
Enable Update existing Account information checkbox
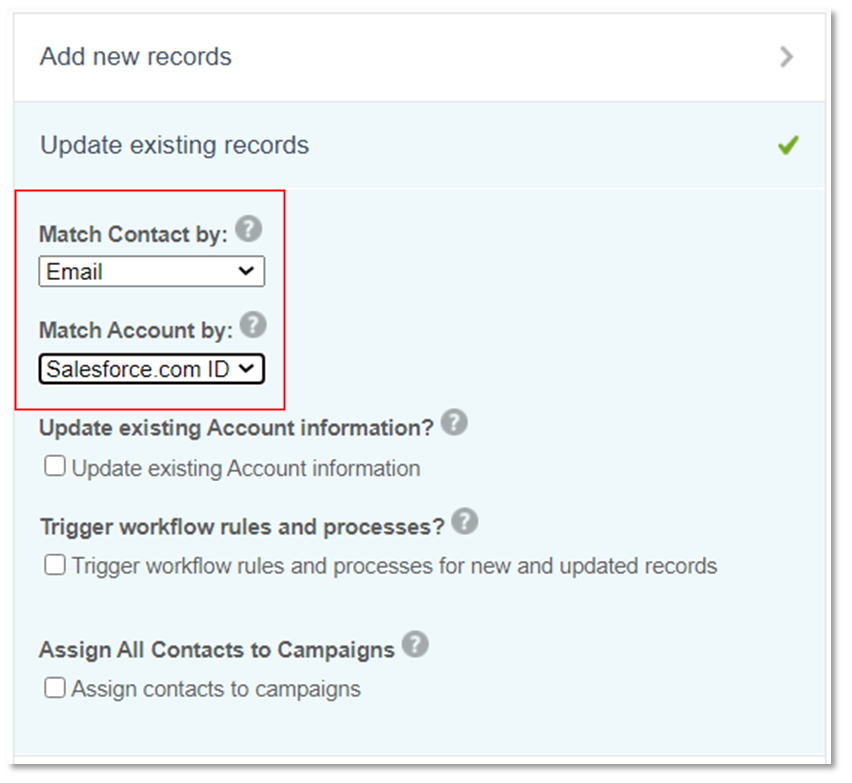pyautogui.click(x=55, y=466)
